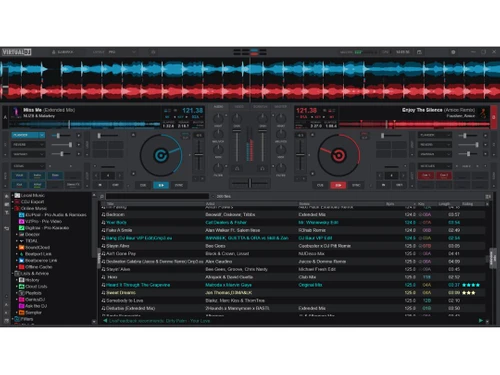
Task: Toggle the left deck Reverb effect on
Action: [25, 145]
